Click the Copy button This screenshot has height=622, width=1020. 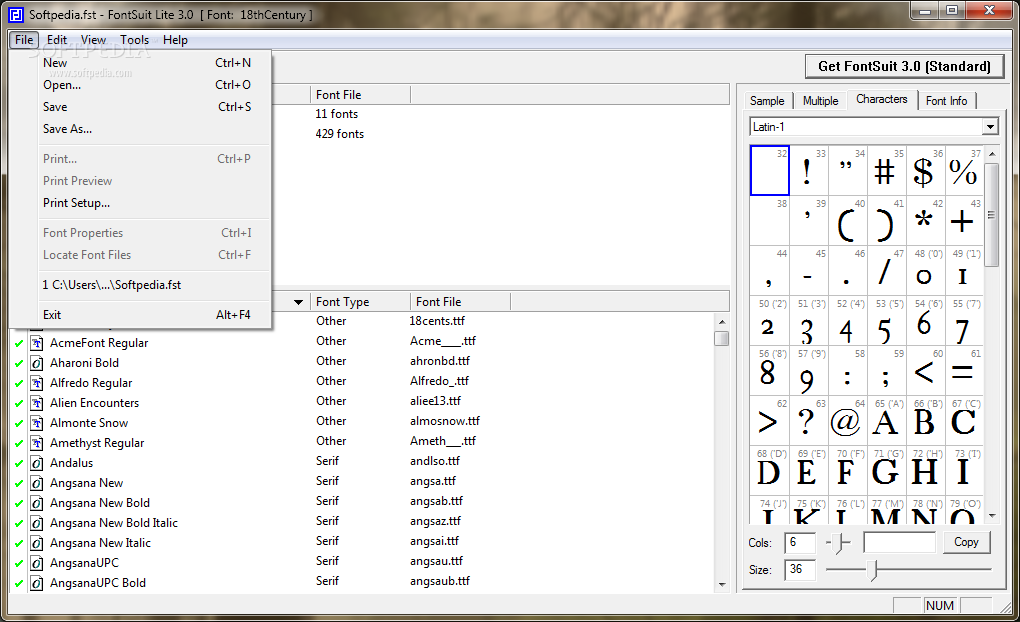pyautogui.click(x=966, y=542)
